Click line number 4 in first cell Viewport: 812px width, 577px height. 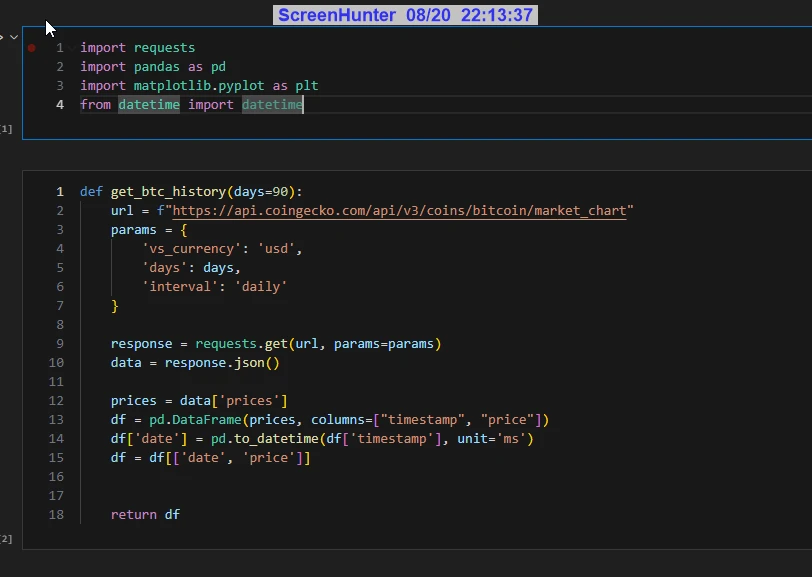coord(60,105)
